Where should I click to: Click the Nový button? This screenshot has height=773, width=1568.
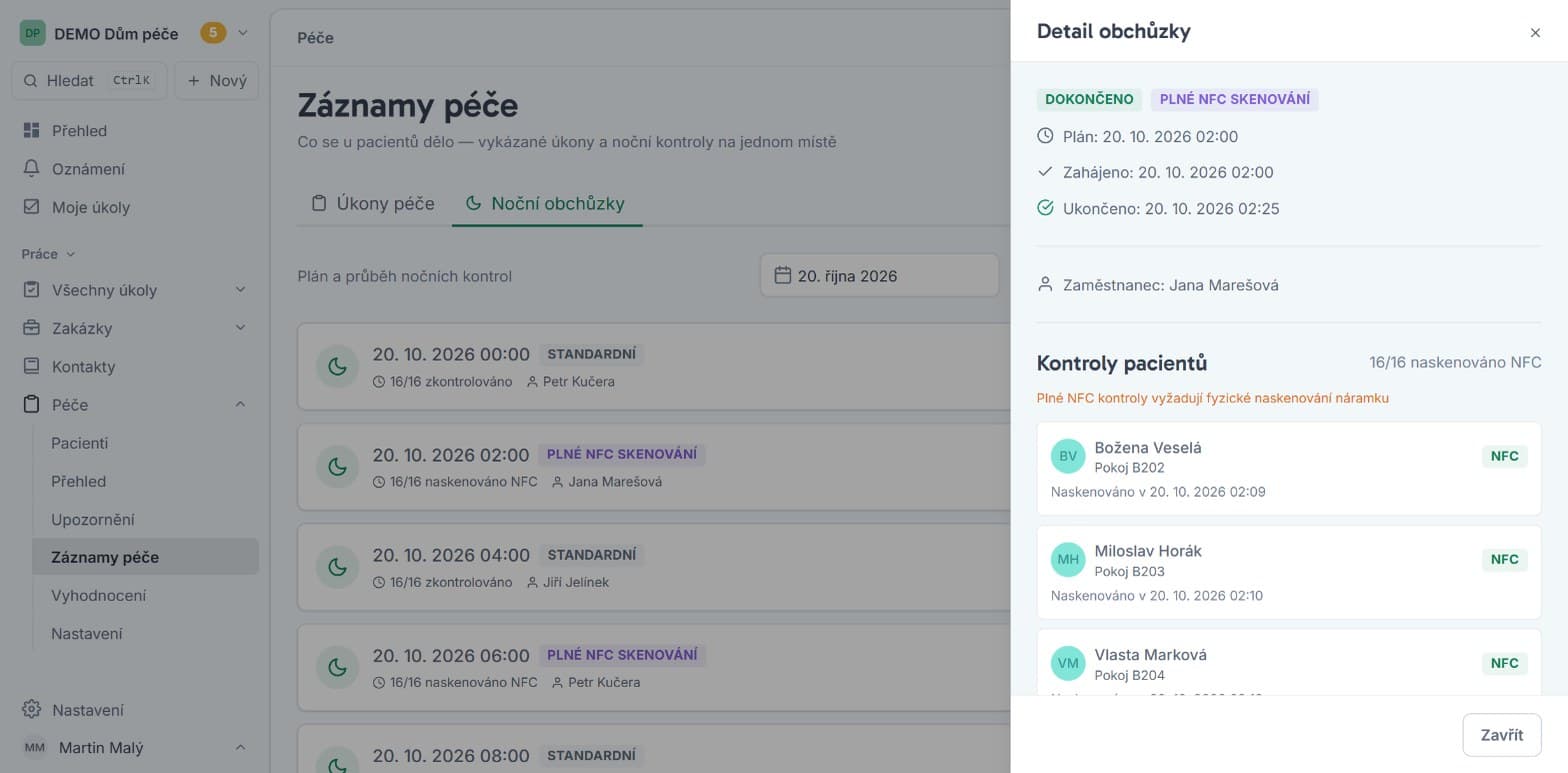click(217, 81)
